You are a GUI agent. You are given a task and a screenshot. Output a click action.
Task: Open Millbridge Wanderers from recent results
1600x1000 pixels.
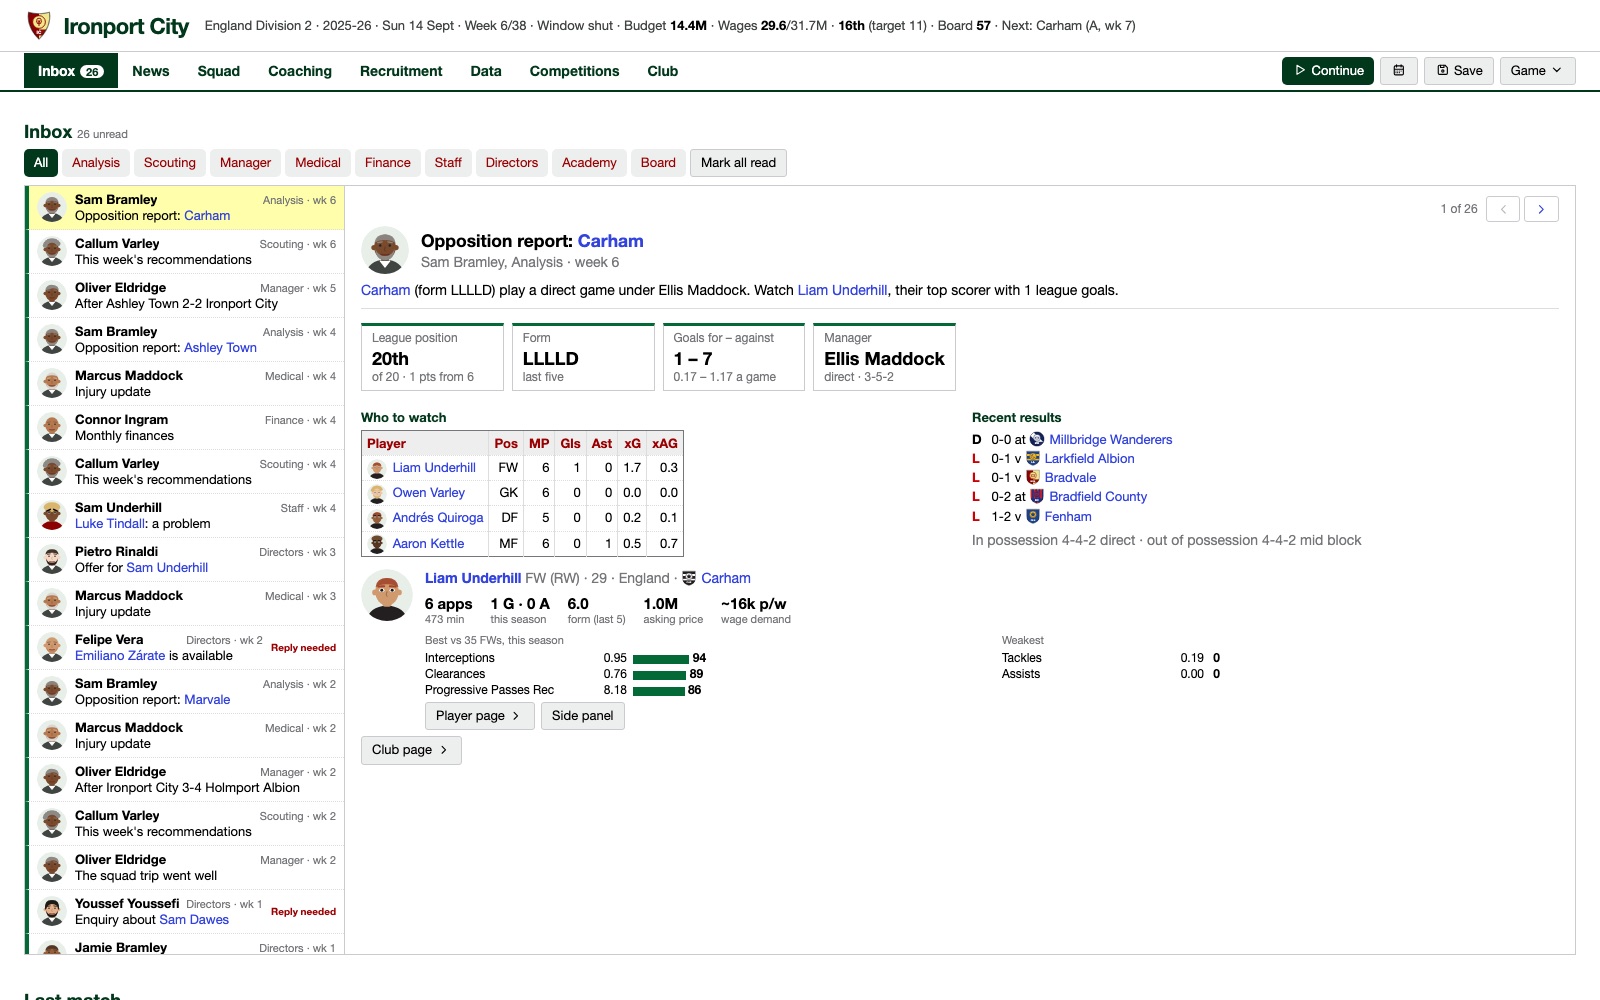(x=1110, y=439)
